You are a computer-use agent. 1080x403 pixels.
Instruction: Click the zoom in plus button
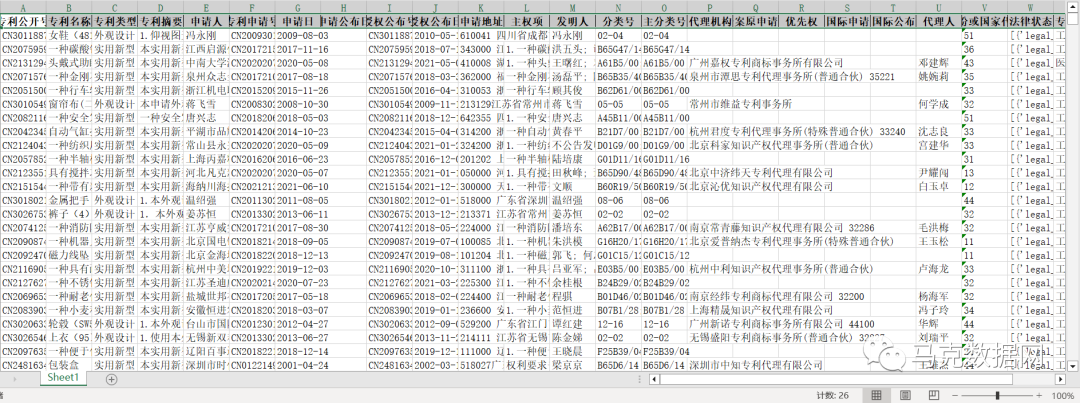tap(1038, 395)
